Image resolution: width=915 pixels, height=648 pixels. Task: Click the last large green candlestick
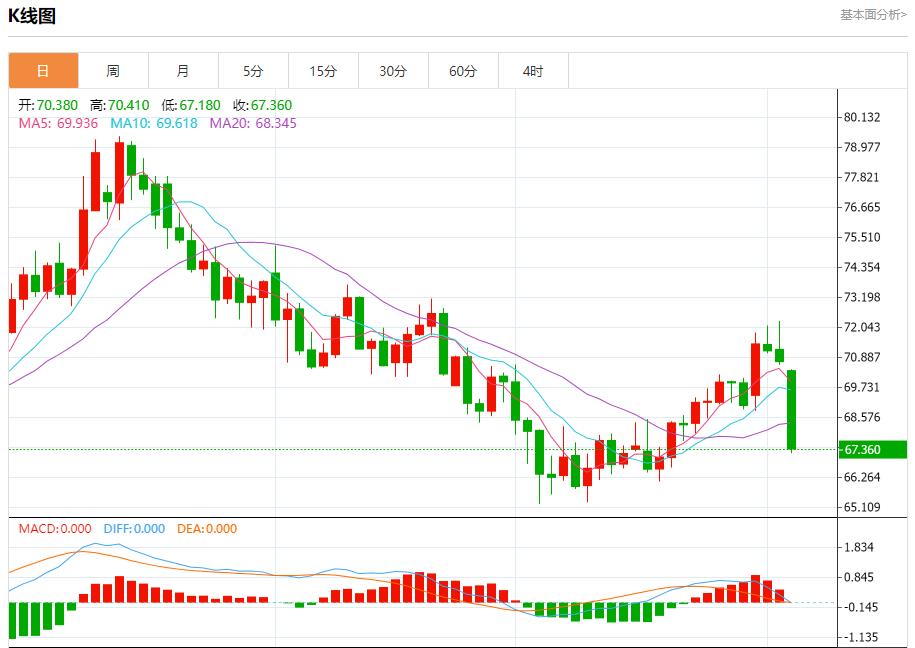click(791, 410)
